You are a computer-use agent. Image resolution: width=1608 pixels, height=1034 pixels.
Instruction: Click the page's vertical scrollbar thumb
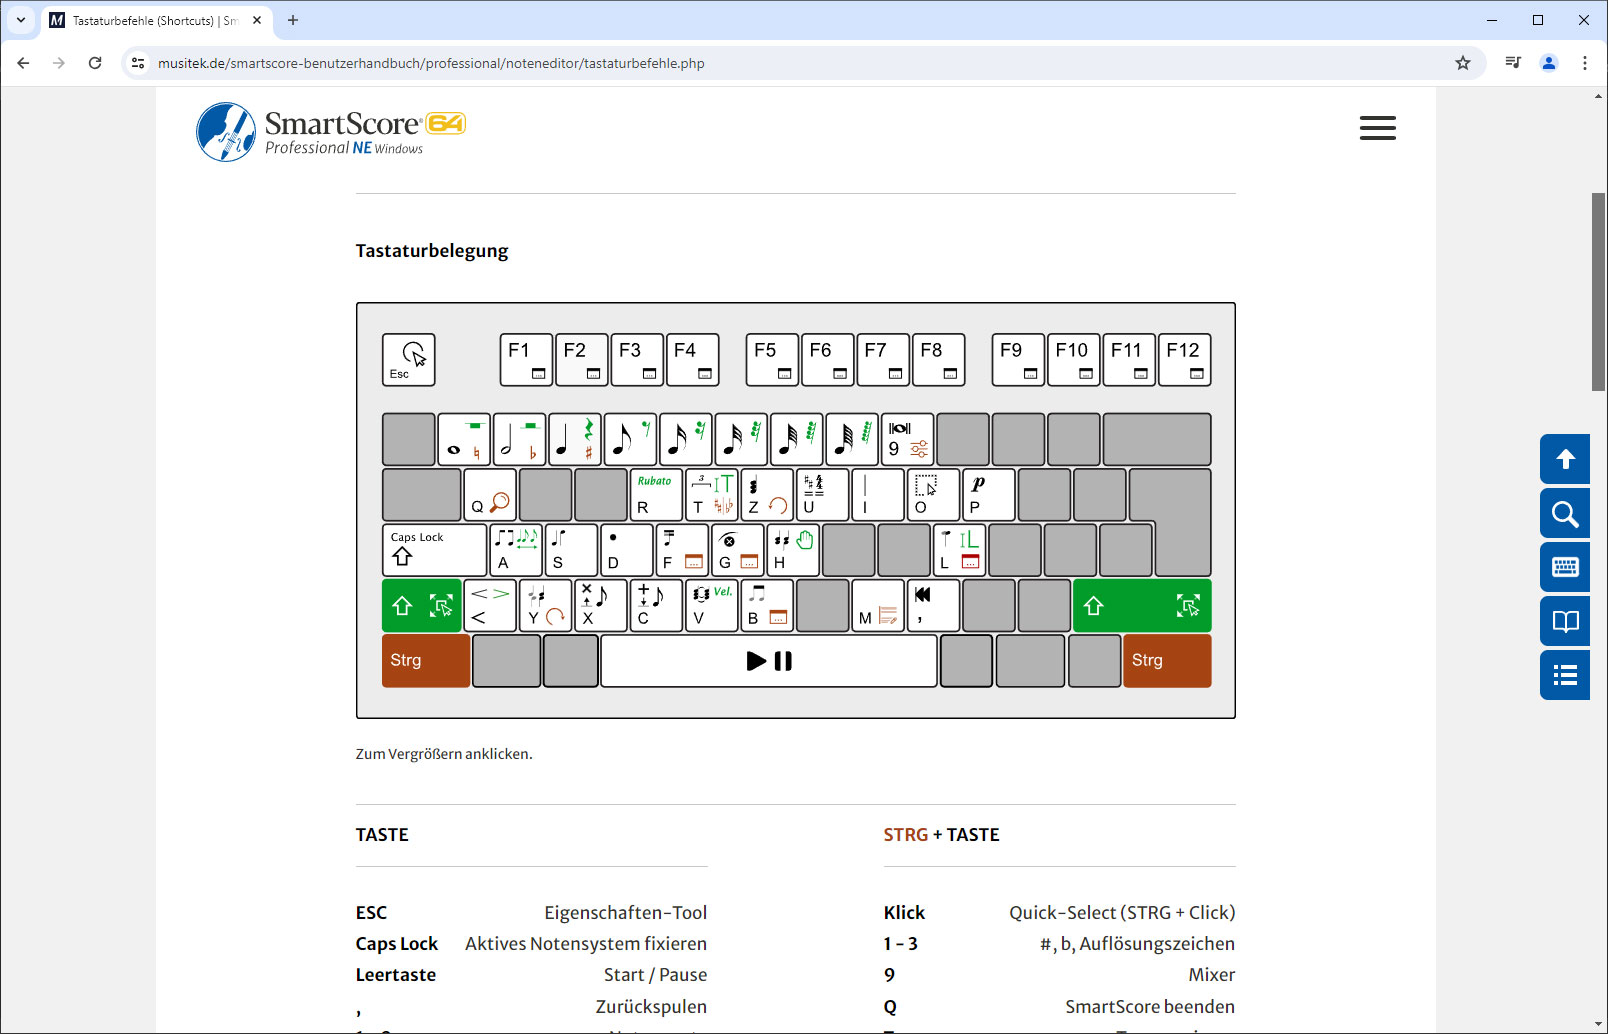pos(1598,290)
